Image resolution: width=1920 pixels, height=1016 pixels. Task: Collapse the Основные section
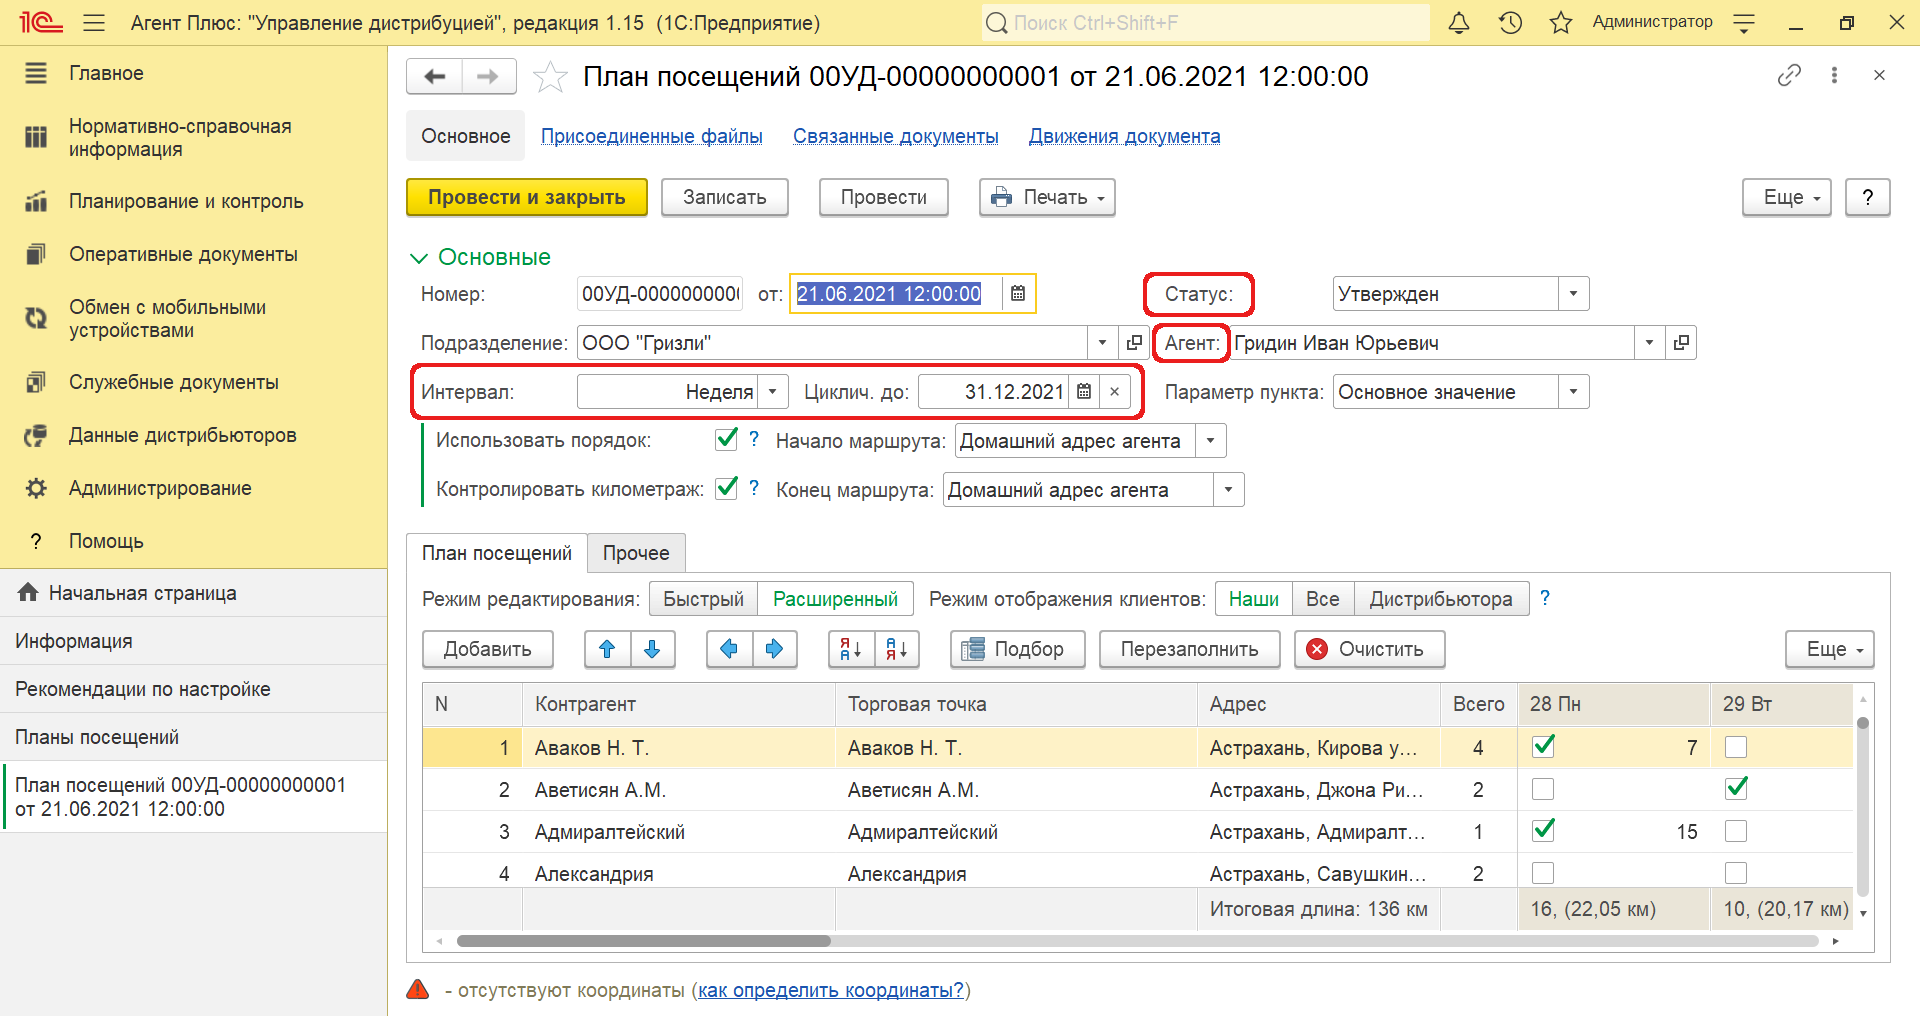pos(419,258)
